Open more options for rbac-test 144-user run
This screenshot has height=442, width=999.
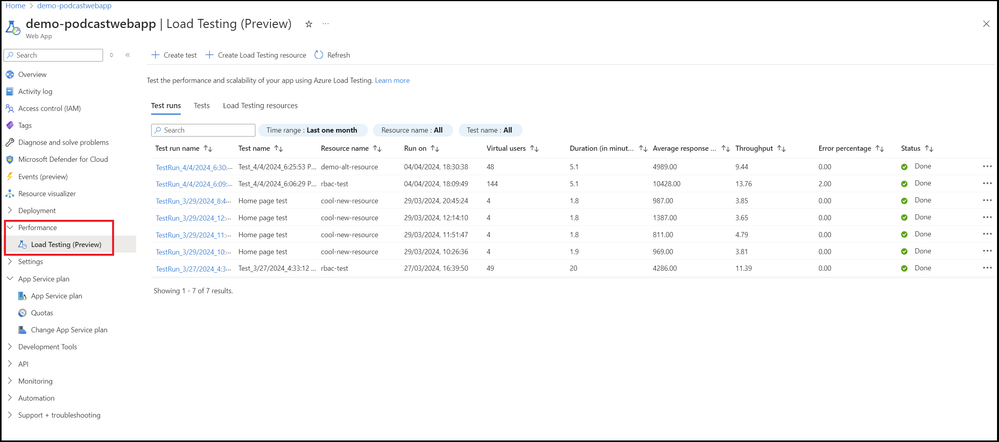pyautogui.click(x=987, y=183)
